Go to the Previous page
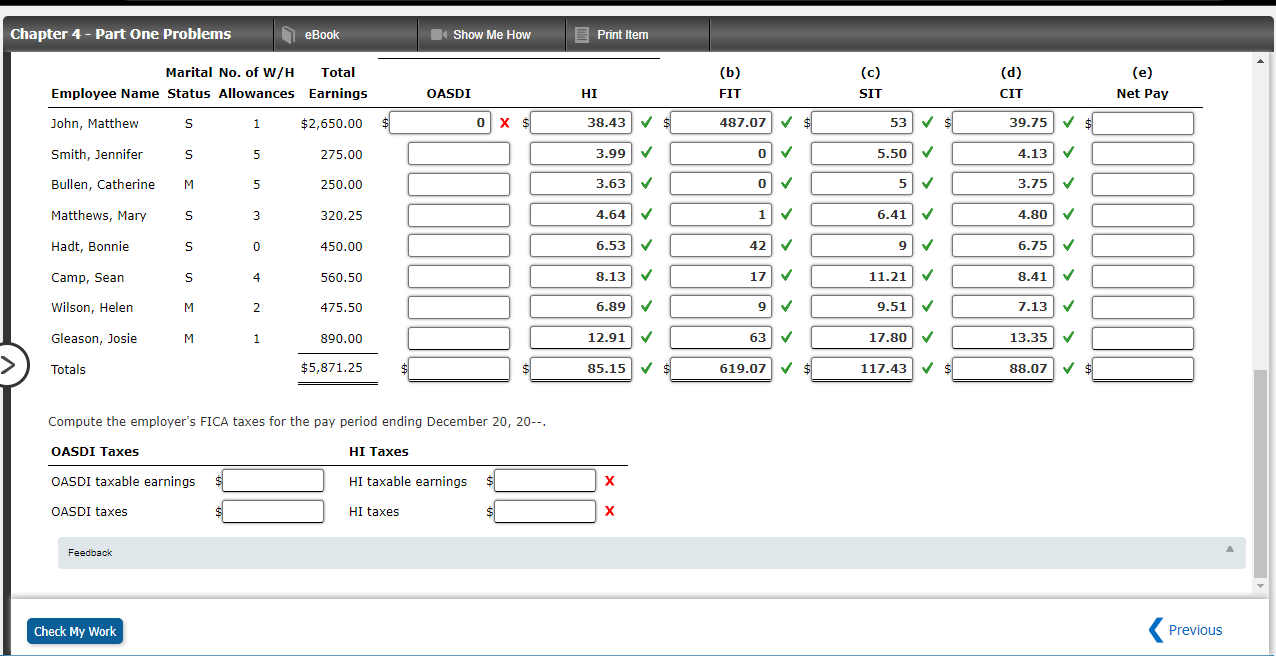 pos(1185,630)
